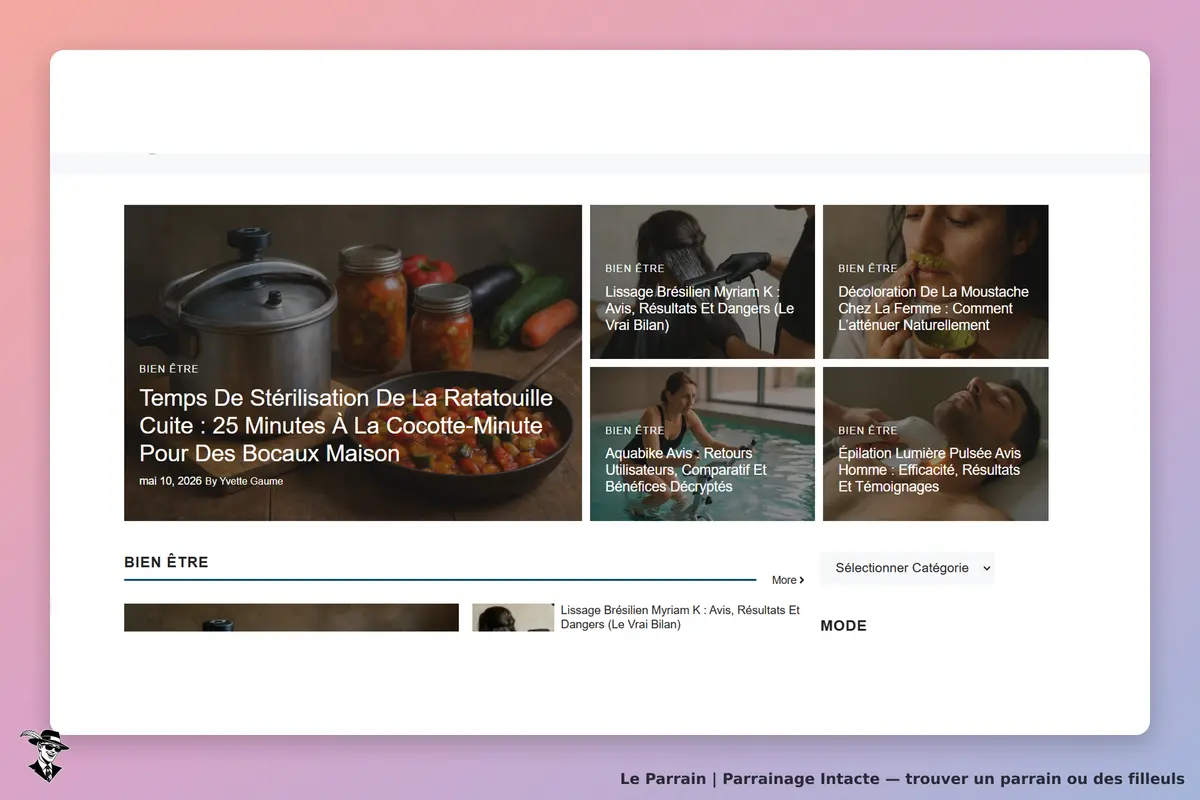The width and height of the screenshot is (1200, 800).
Task: Click author name Yvette Gaume
Action: click(x=251, y=481)
